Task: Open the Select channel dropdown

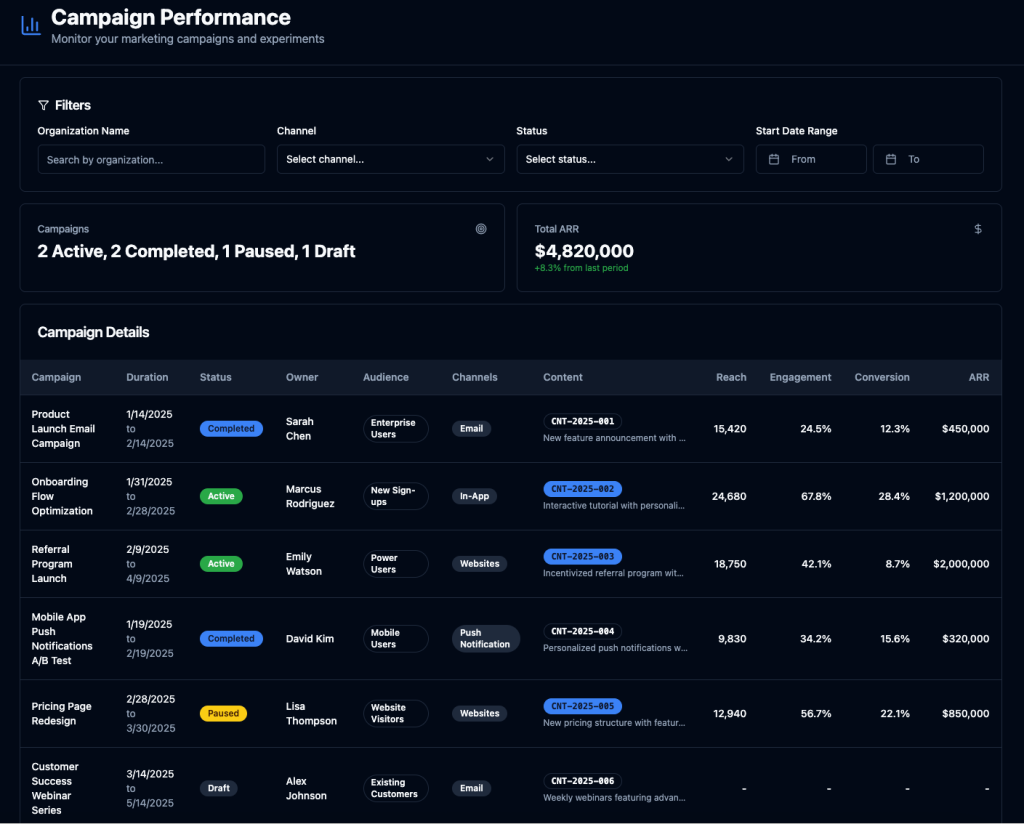Action: [x=390, y=159]
